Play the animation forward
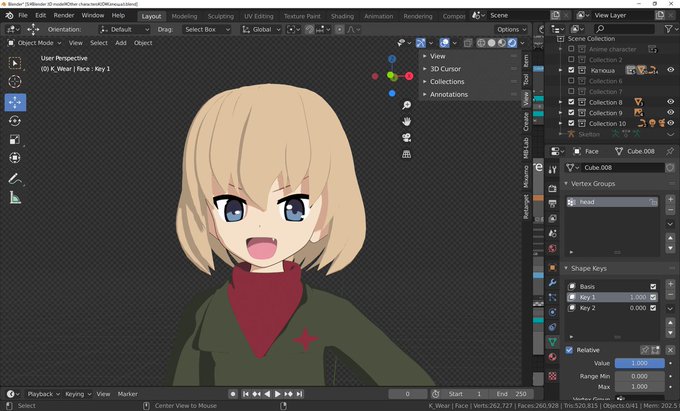 pos(278,394)
